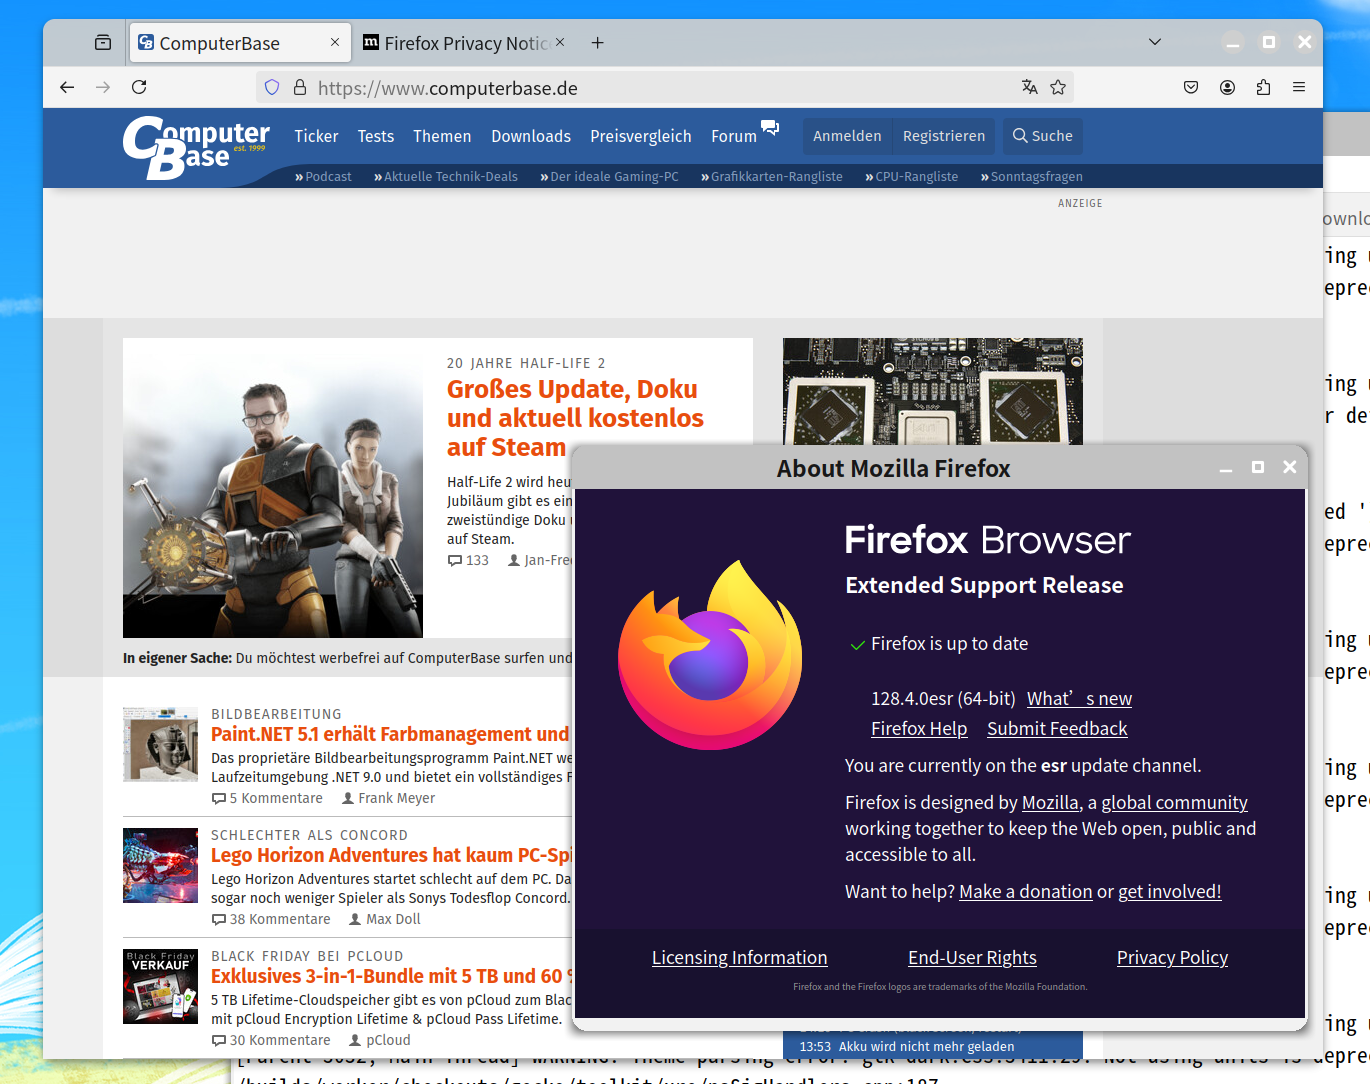Image resolution: width=1370 pixels, height=1084 pixels.
Task: Switch to the ComputerBase tab
Action: click(x=240, y=43)
